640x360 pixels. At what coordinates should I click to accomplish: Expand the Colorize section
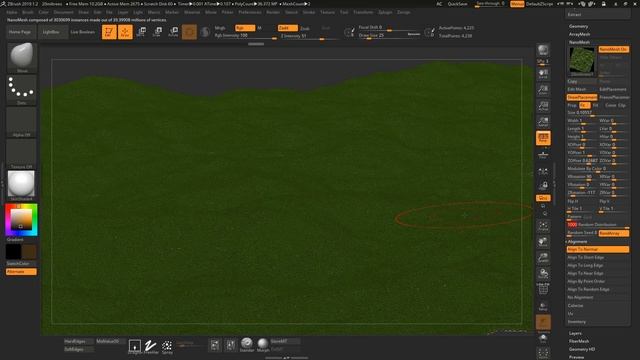(576, 305)
